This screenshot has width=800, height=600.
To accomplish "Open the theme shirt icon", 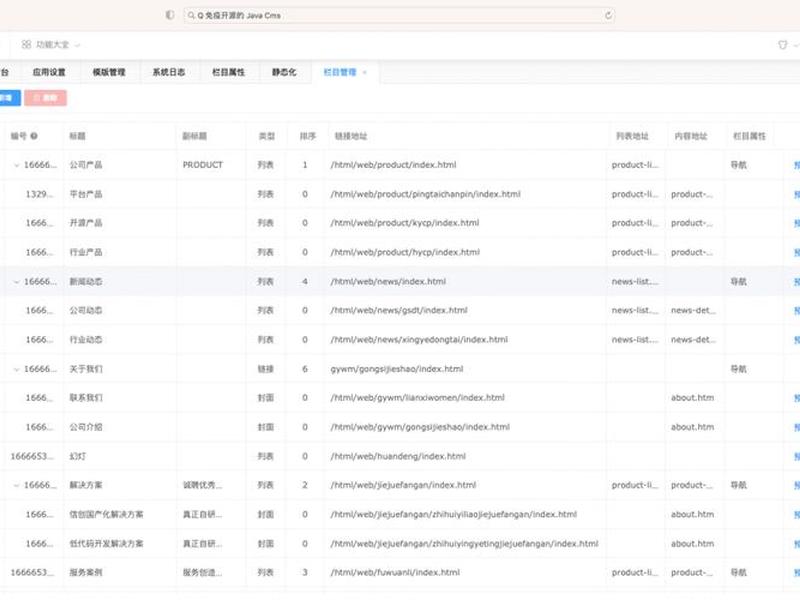I will 783,45.
